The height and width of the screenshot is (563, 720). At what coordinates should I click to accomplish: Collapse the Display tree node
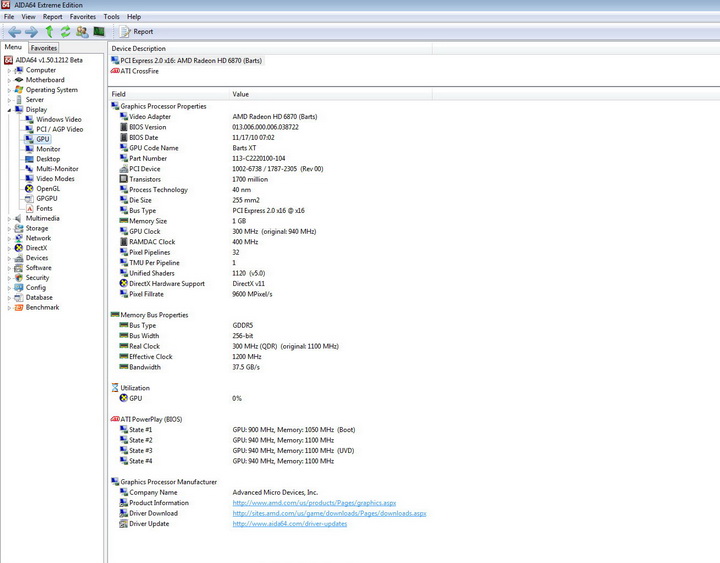click(x=9, y=110)
